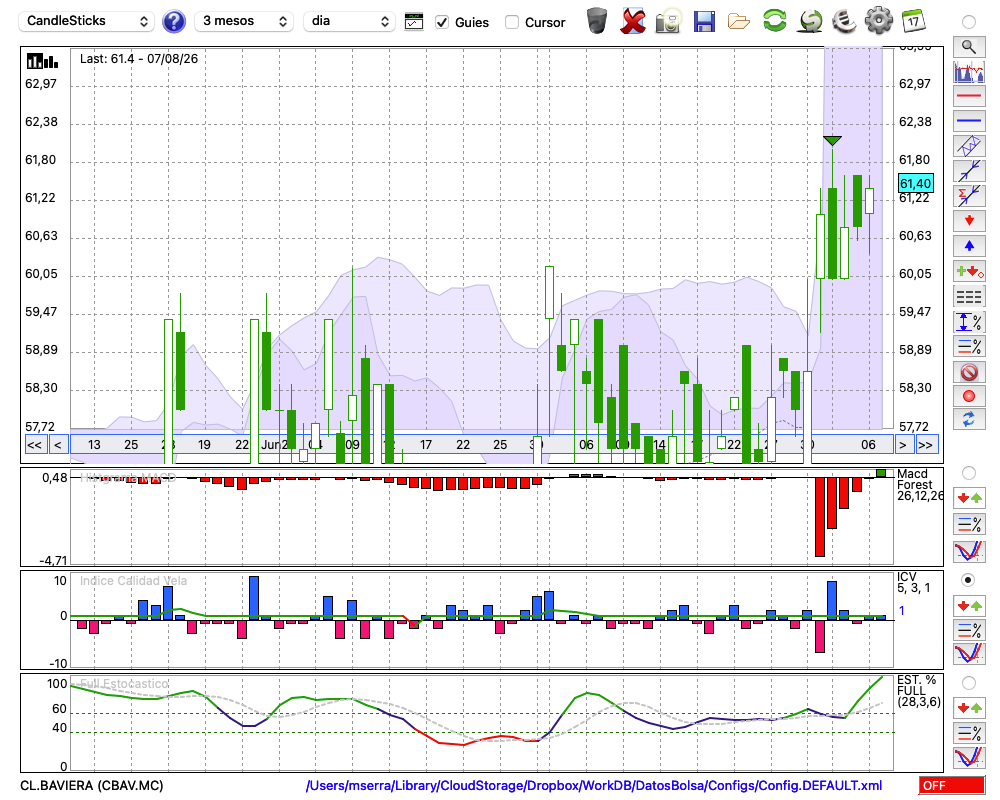
Task: Click the >> fast forward timeline button
Action: point(925,445)
